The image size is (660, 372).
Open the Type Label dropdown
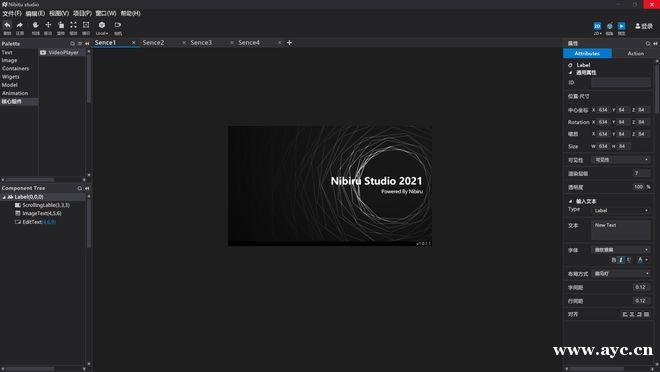point(621,210)
